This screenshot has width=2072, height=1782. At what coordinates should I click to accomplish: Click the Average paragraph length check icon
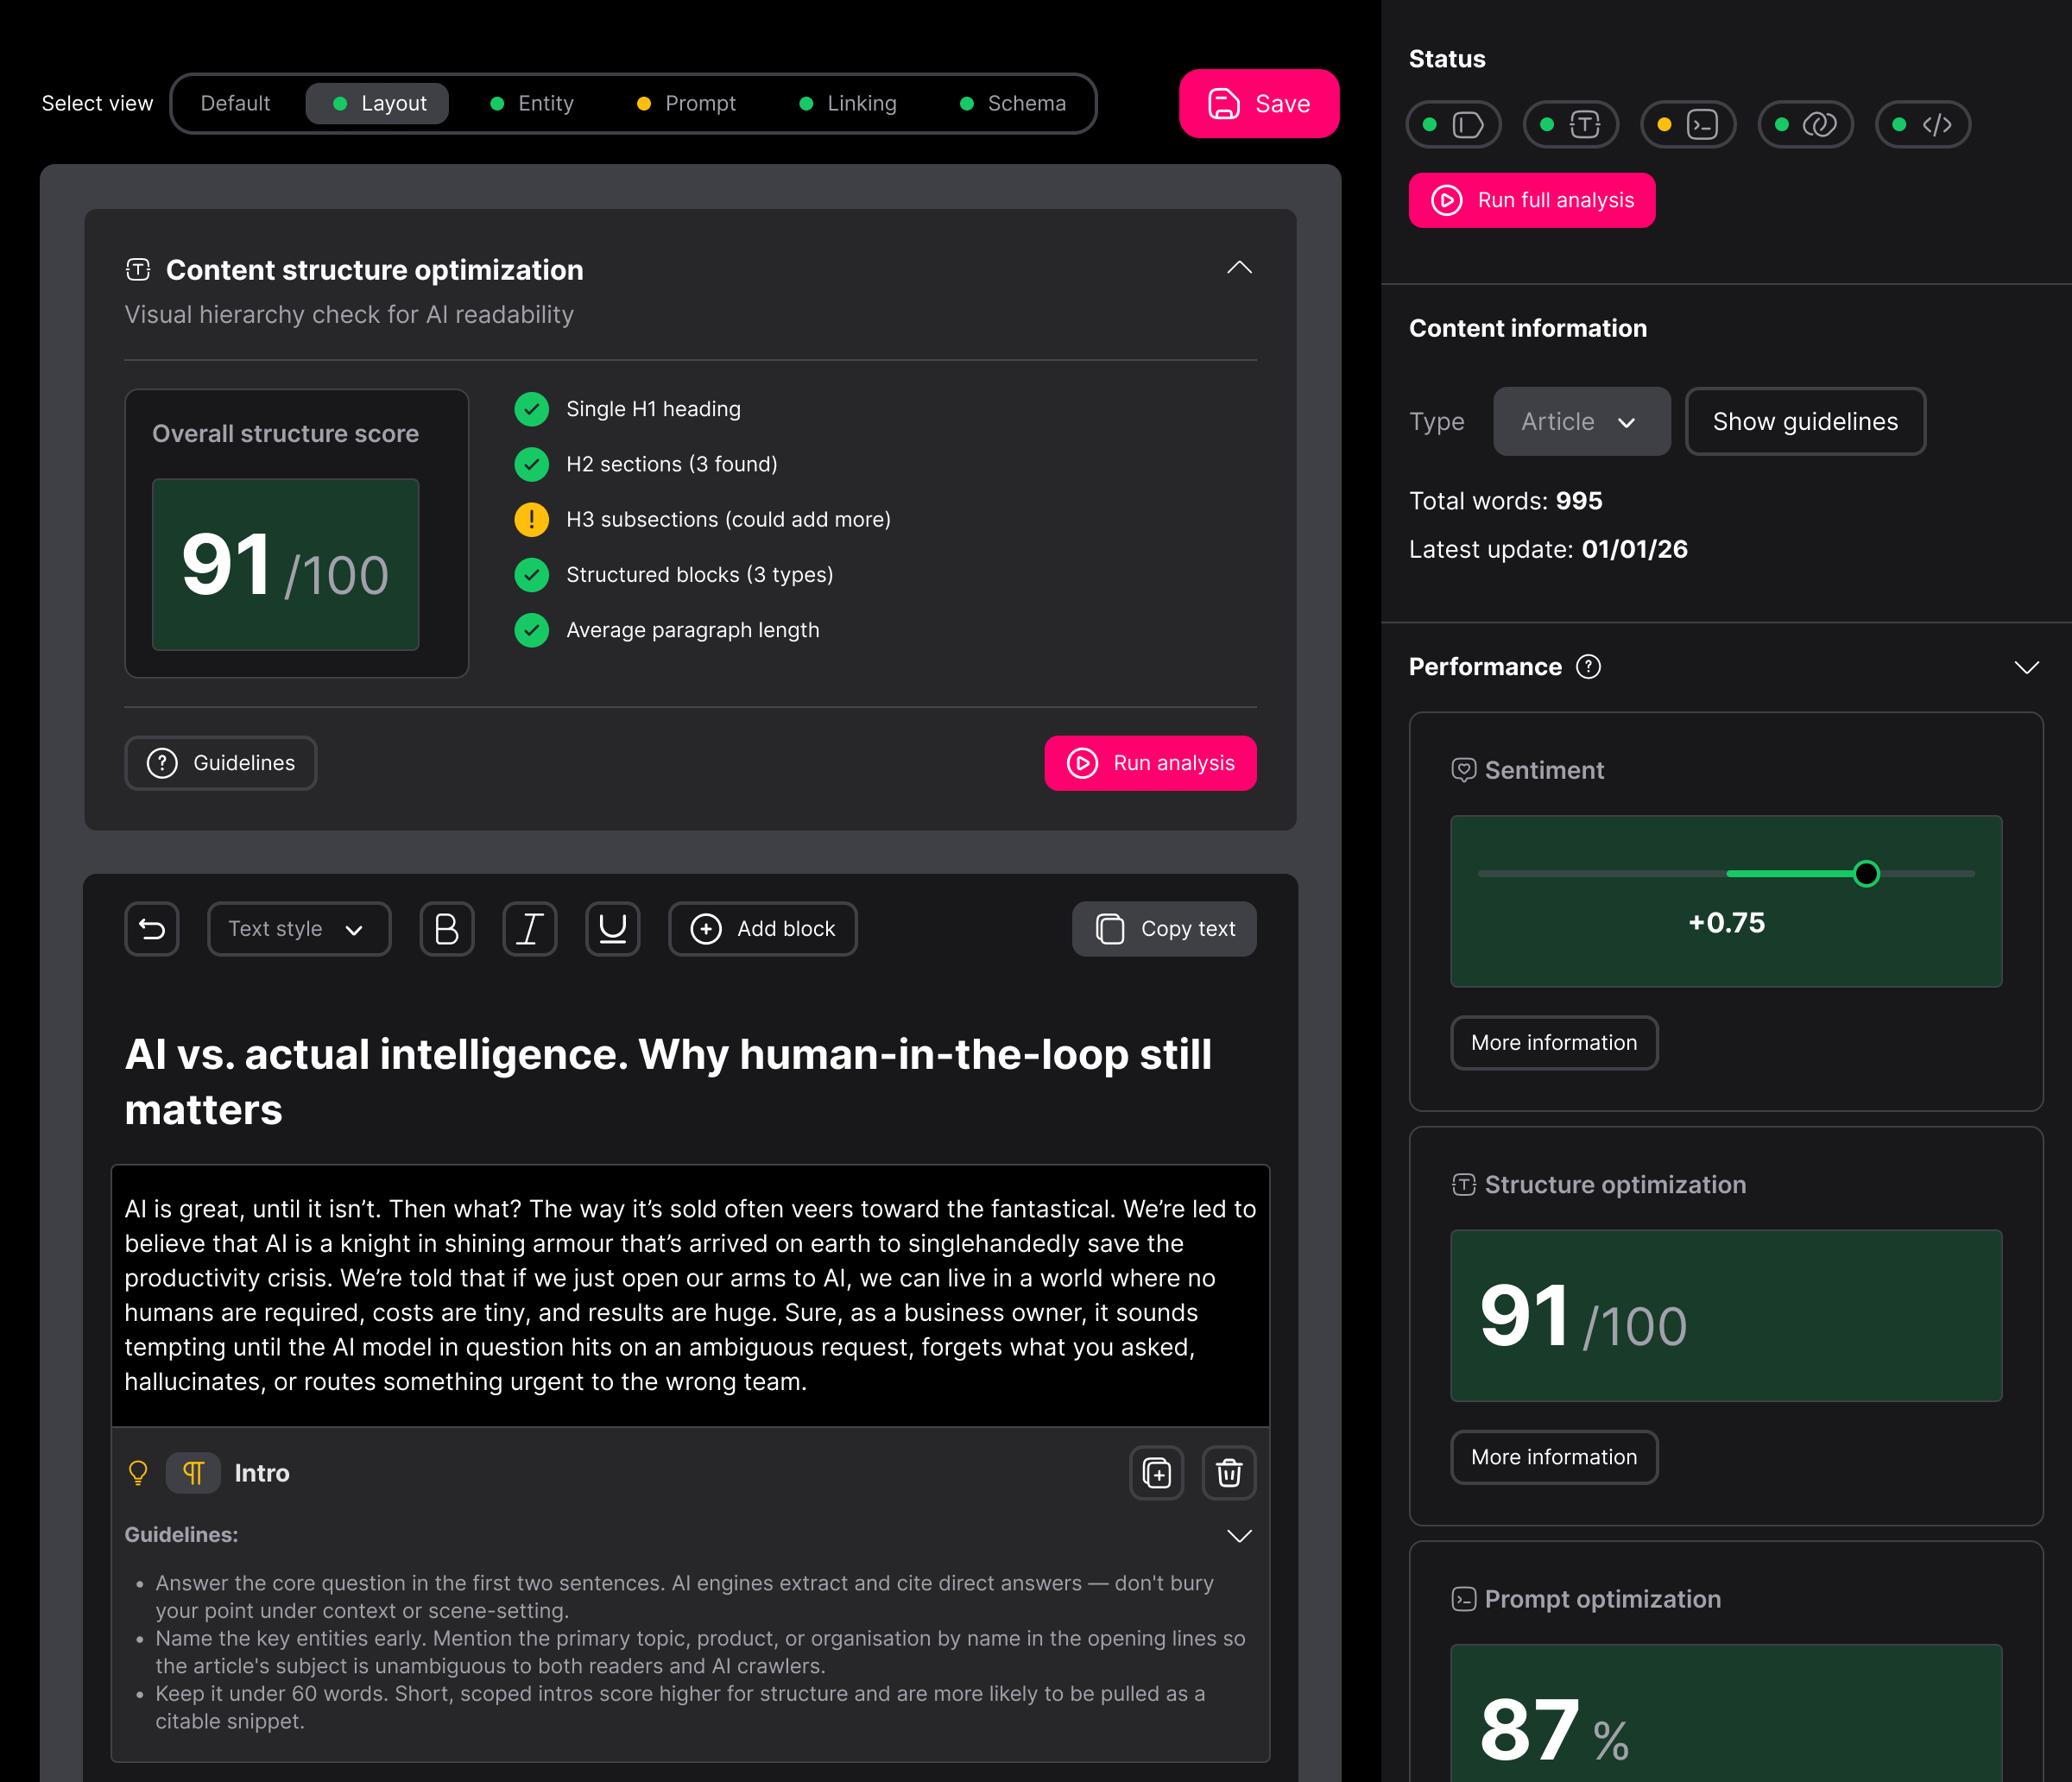(x=532, y=630)
